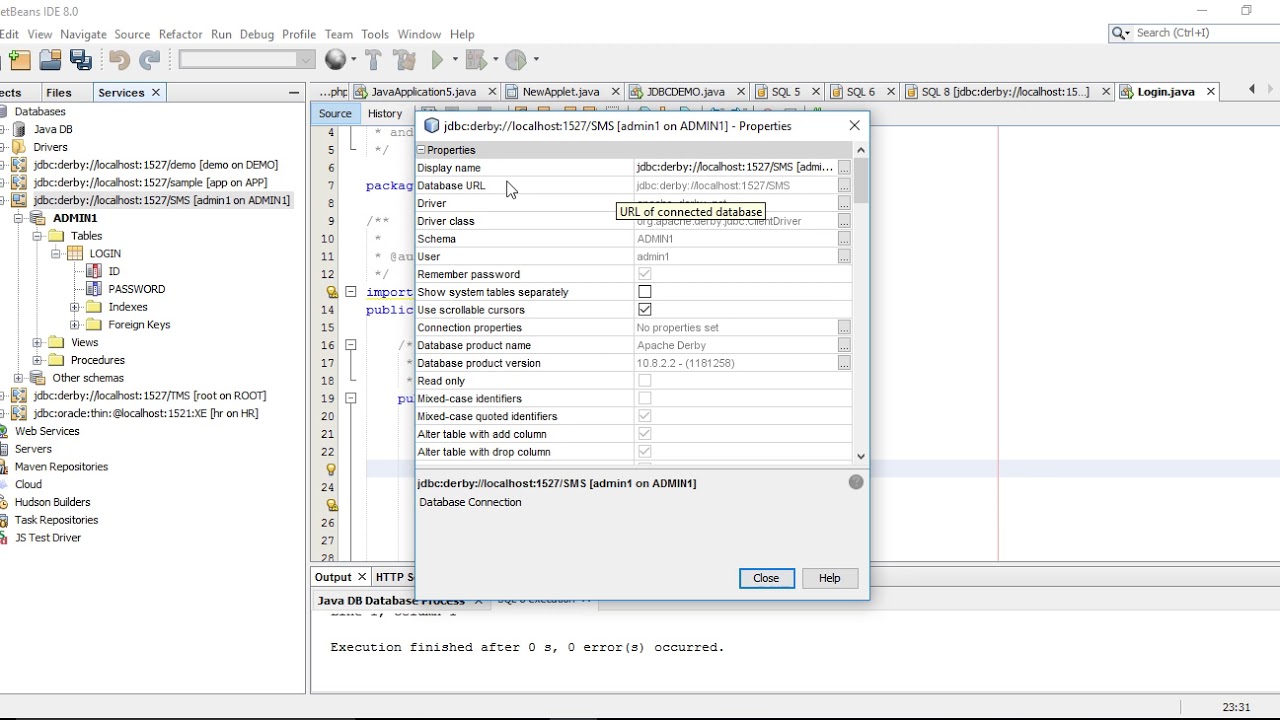Screen dimensions: 1280x720
Task: Click the globe browser icon in toolbar
Action: coord(335,60)
